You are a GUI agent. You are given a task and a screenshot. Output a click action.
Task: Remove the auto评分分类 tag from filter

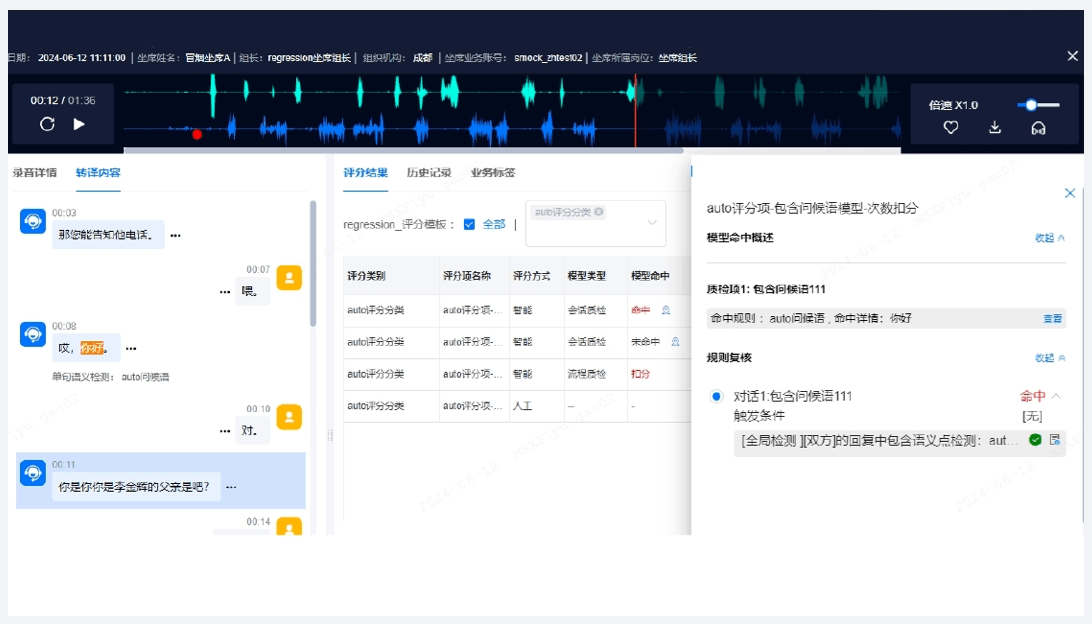pyautogui.click(x=598, y=212)
